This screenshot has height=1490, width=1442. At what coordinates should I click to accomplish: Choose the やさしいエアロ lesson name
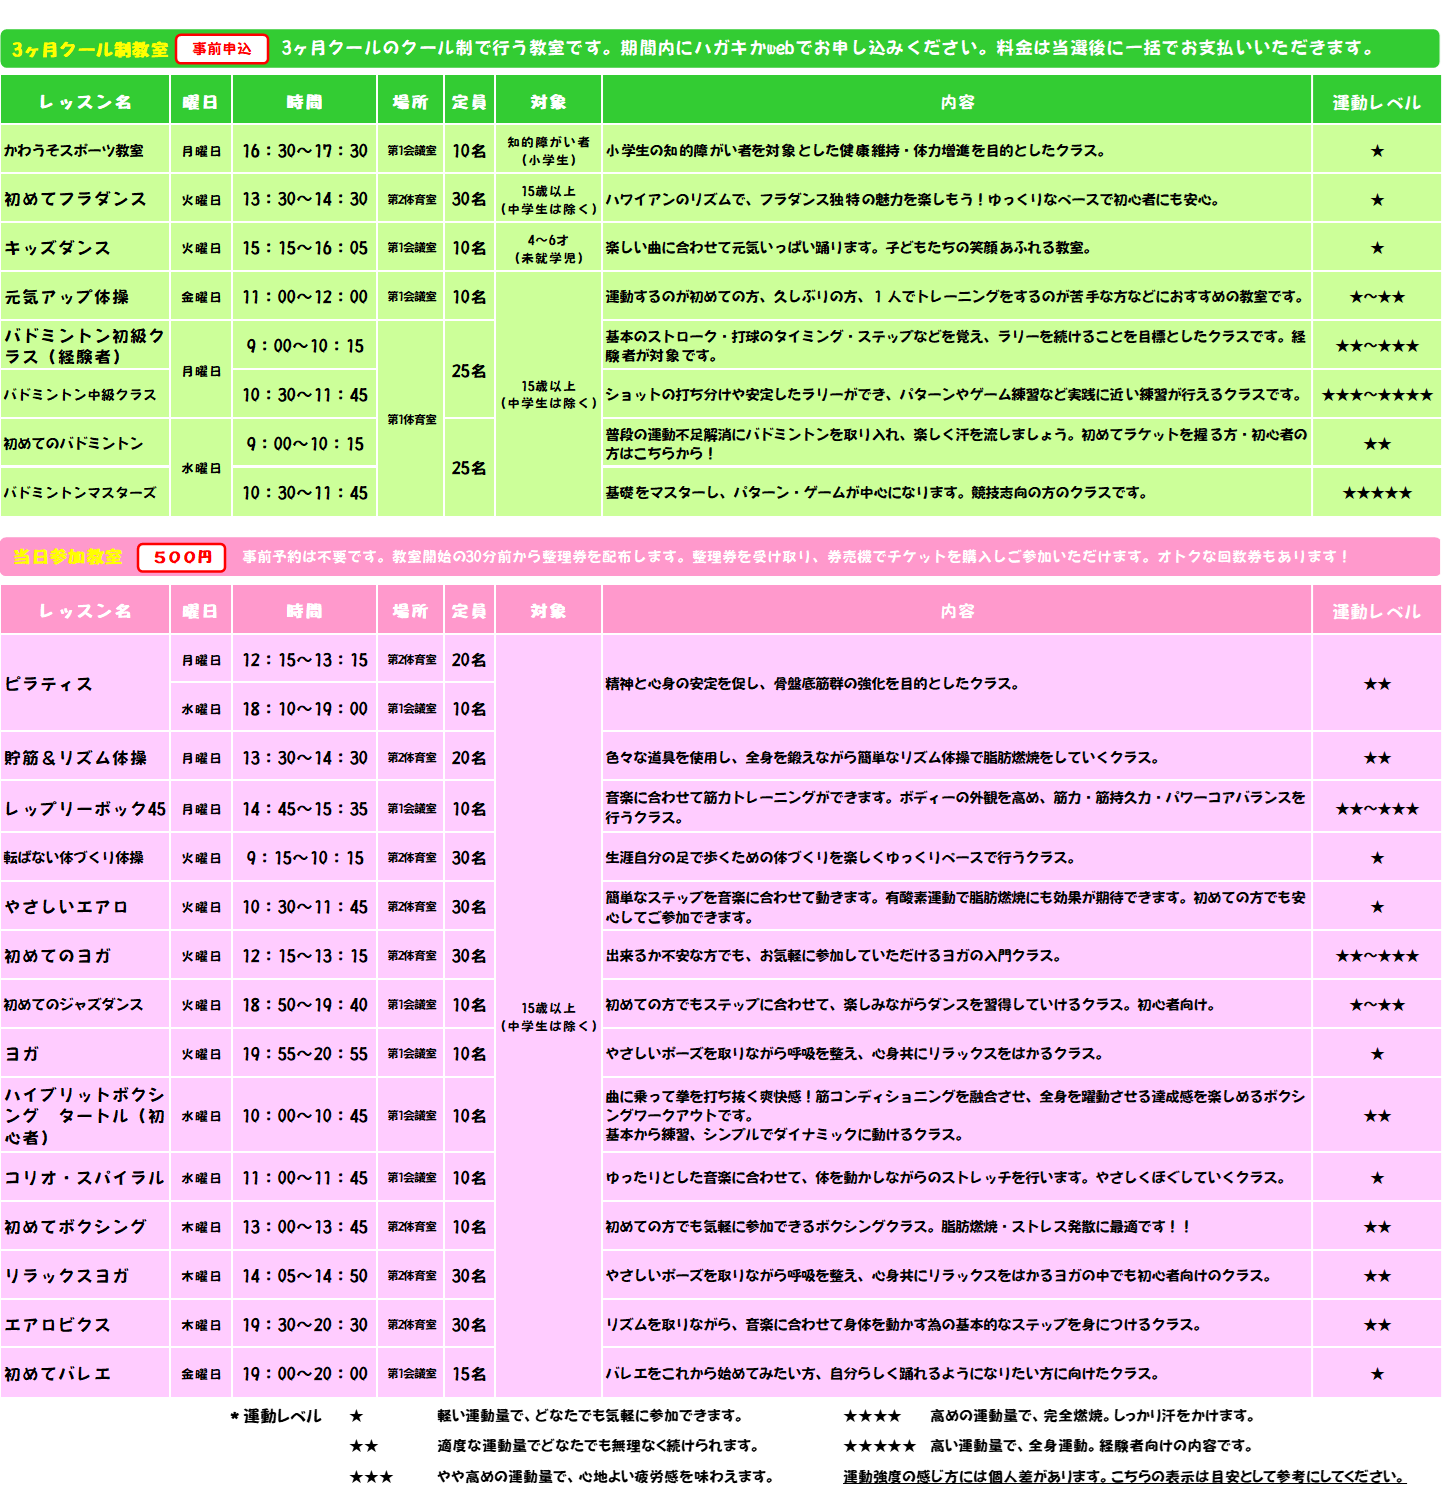(x=66, y=907)
